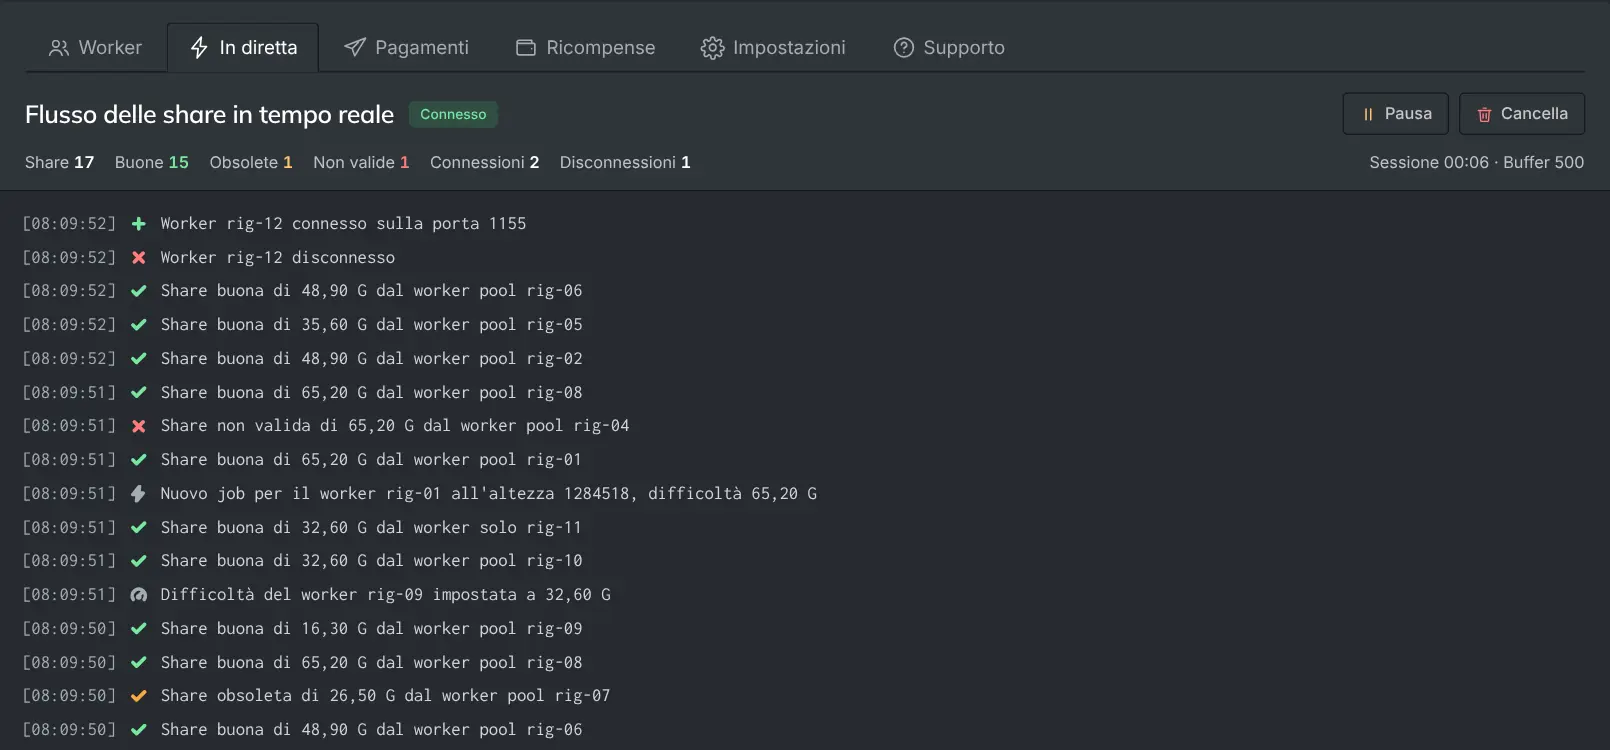Click the checkmark icon for rig-01 share
This screenshot has width=1610, height=750.
click(139, 460)
